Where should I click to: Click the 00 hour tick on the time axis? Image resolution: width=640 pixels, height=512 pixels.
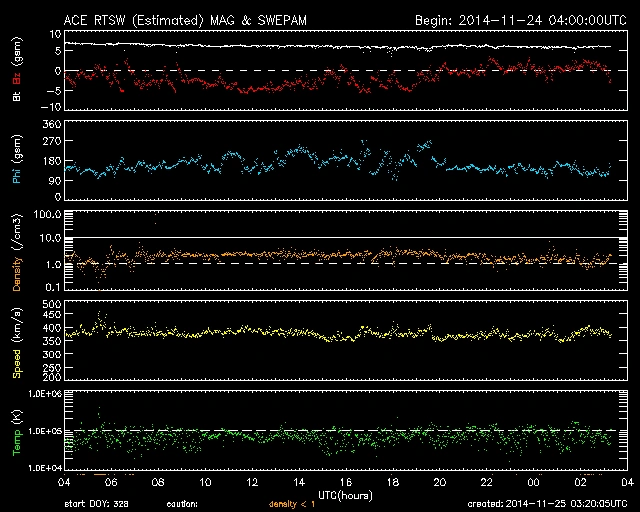[x=532, y=481]
